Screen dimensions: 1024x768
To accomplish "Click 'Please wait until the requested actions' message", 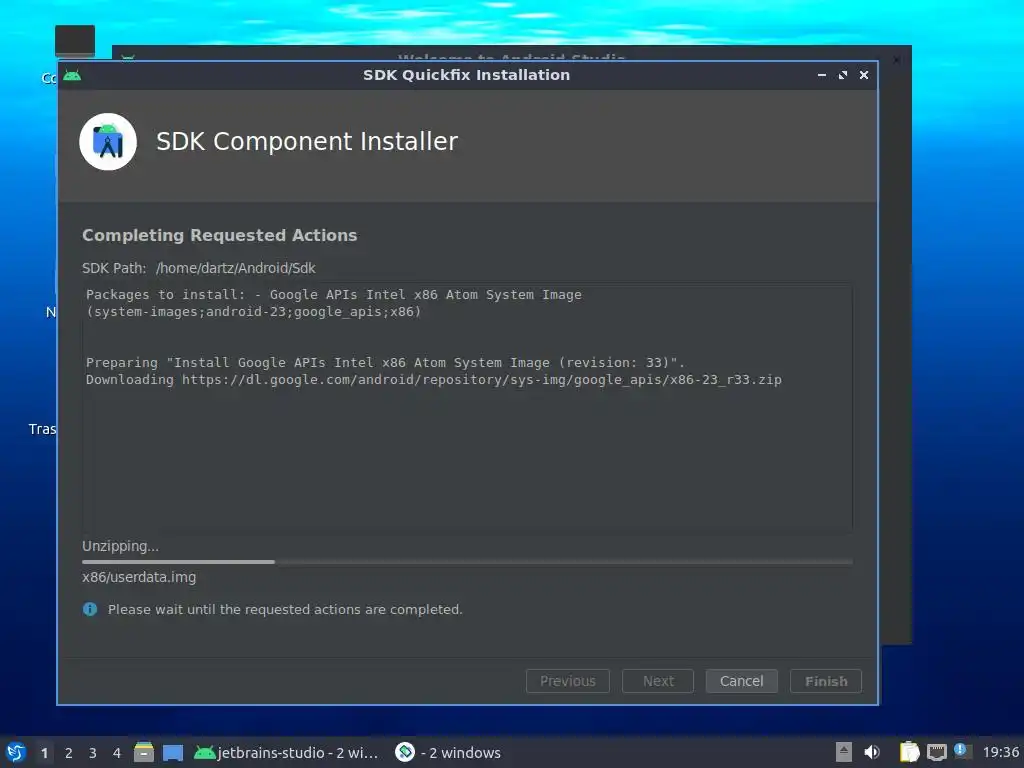I will click(285, 609).
